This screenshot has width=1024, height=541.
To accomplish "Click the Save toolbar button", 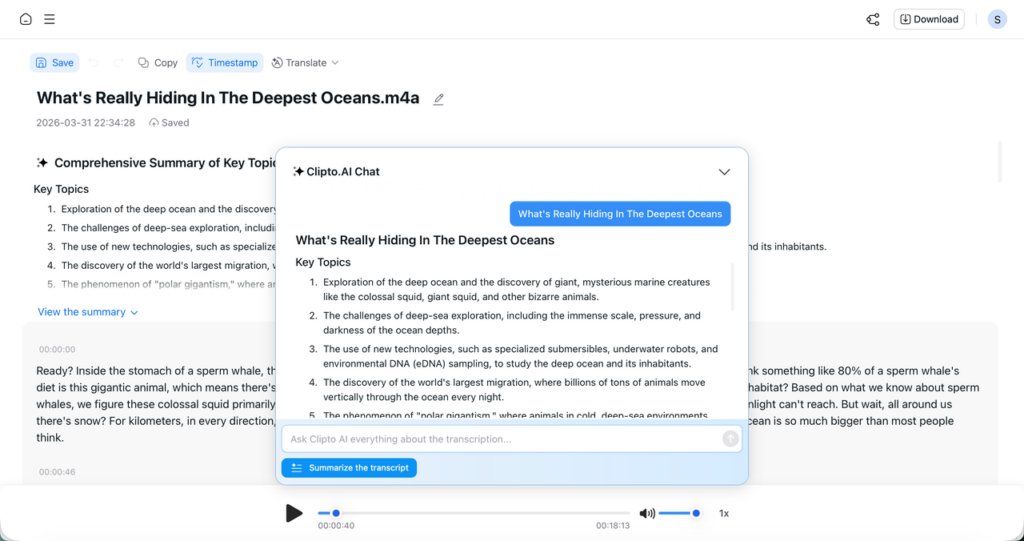I will [54, 63].
